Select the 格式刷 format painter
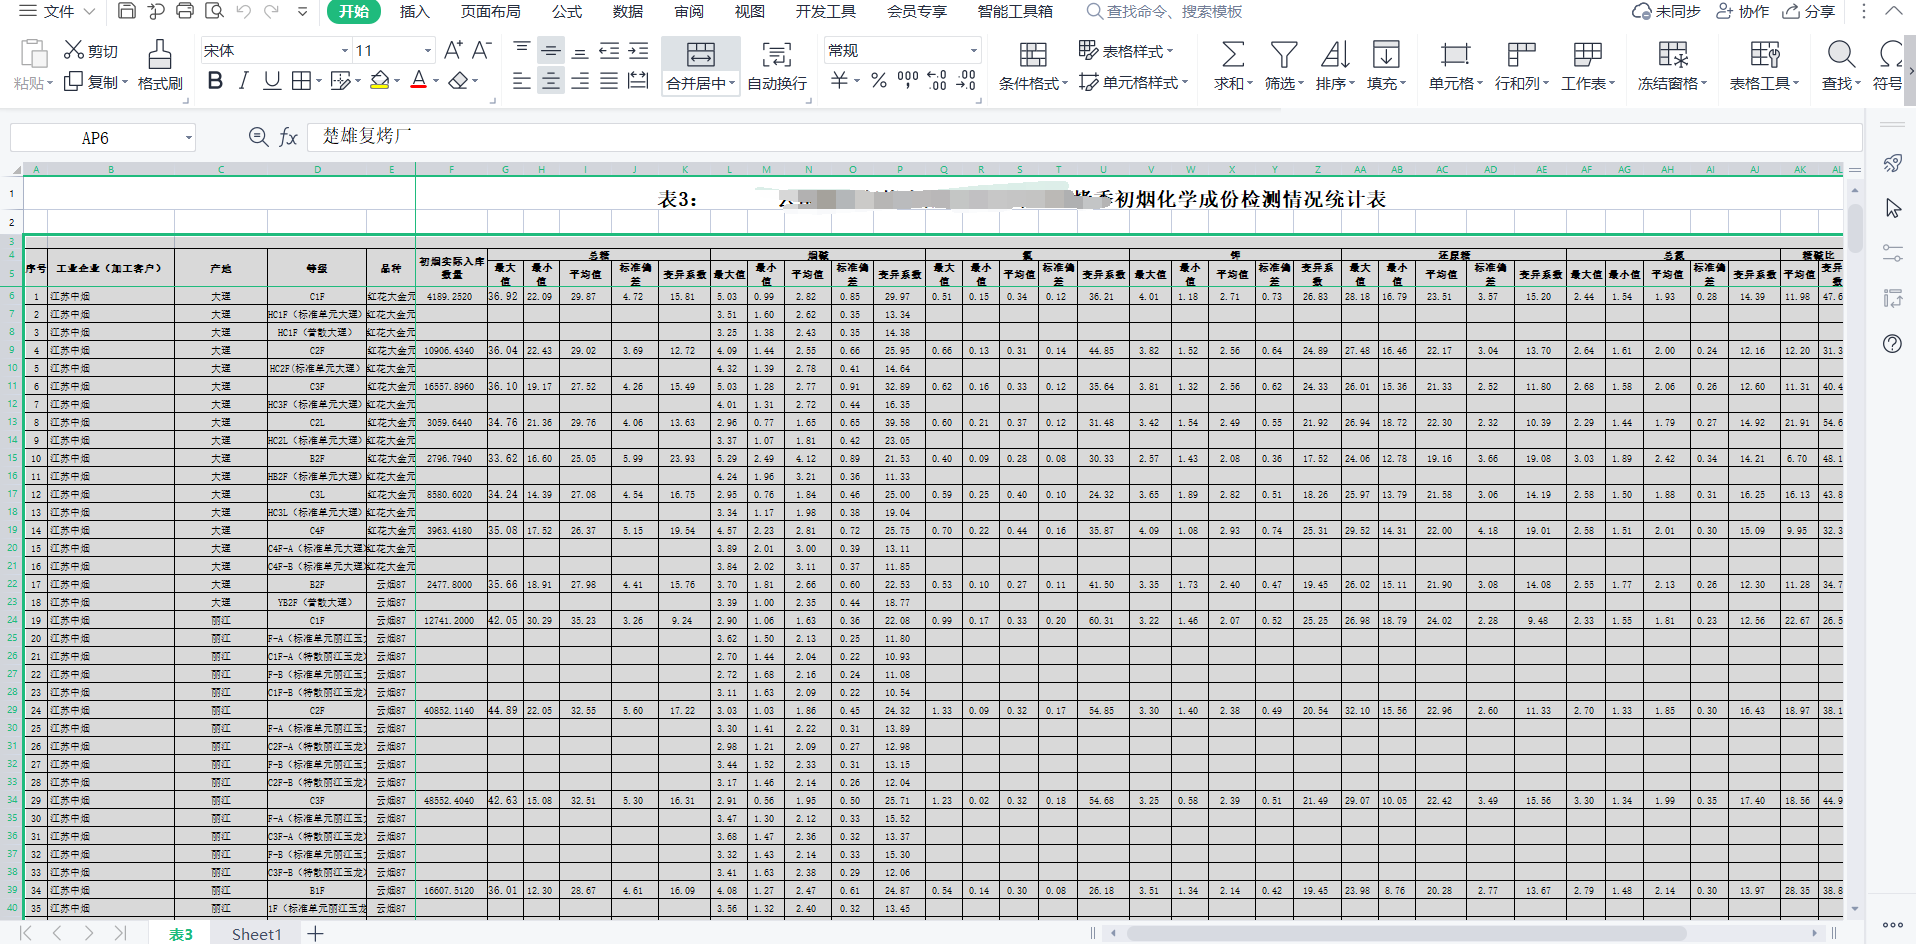 coord(160,66)
